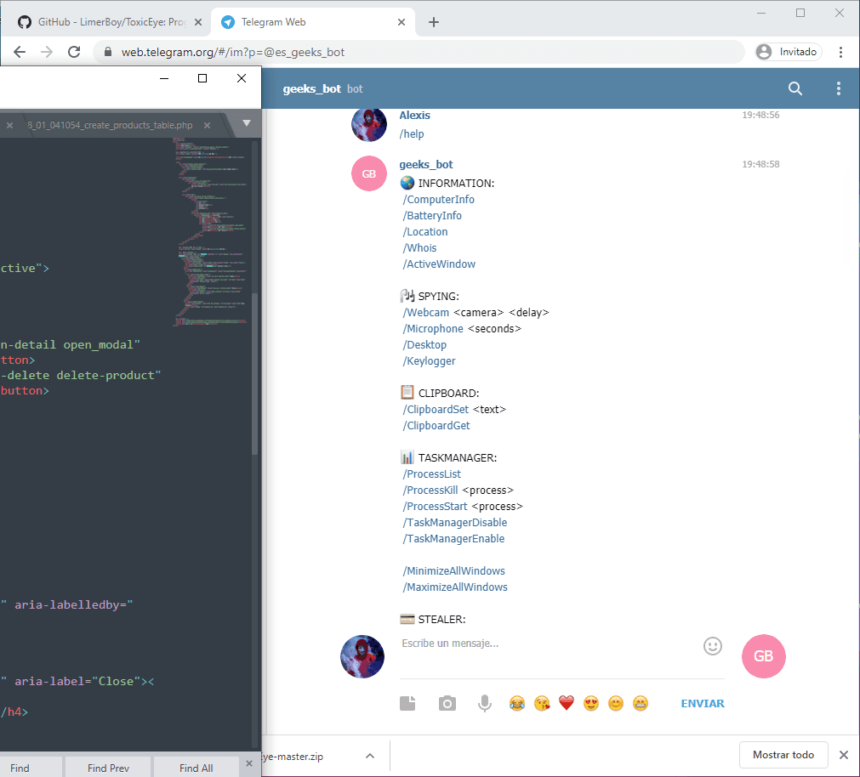Click the Find All button

click(194, 767)
